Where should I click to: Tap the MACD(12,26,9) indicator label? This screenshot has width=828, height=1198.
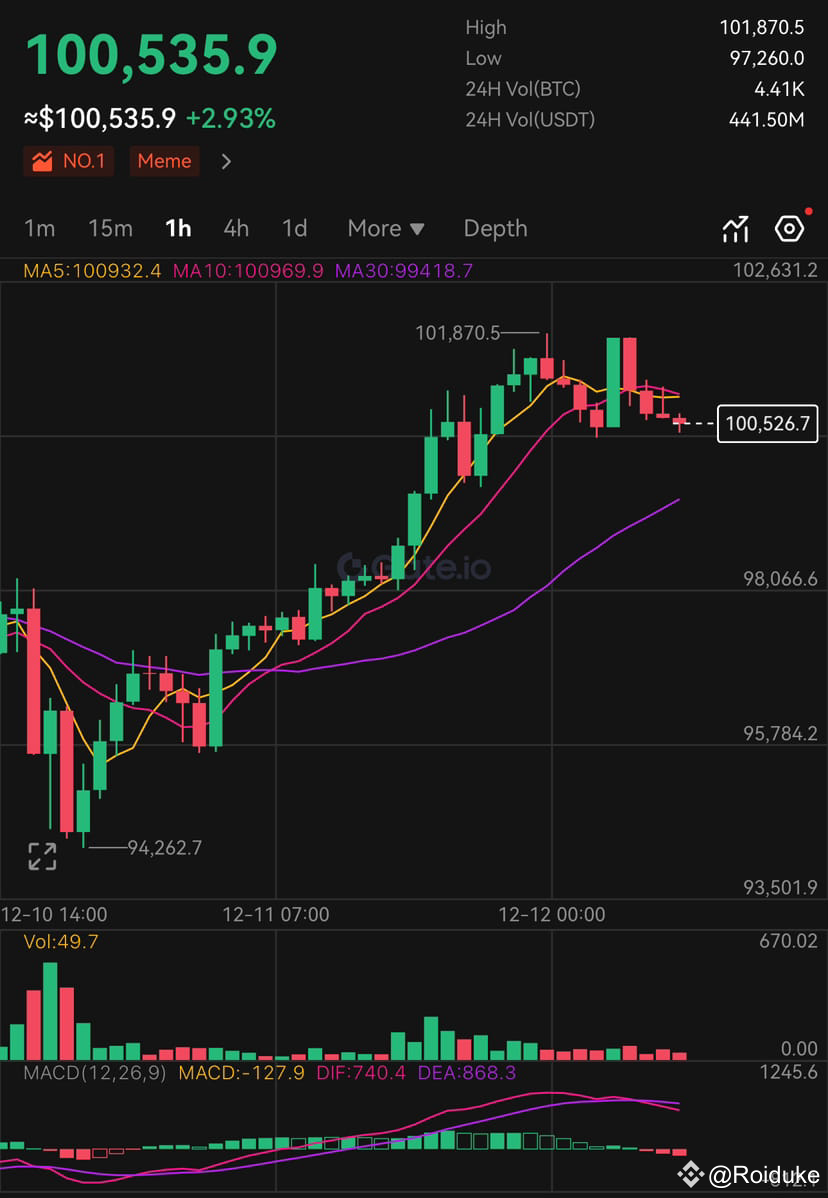95,1073
